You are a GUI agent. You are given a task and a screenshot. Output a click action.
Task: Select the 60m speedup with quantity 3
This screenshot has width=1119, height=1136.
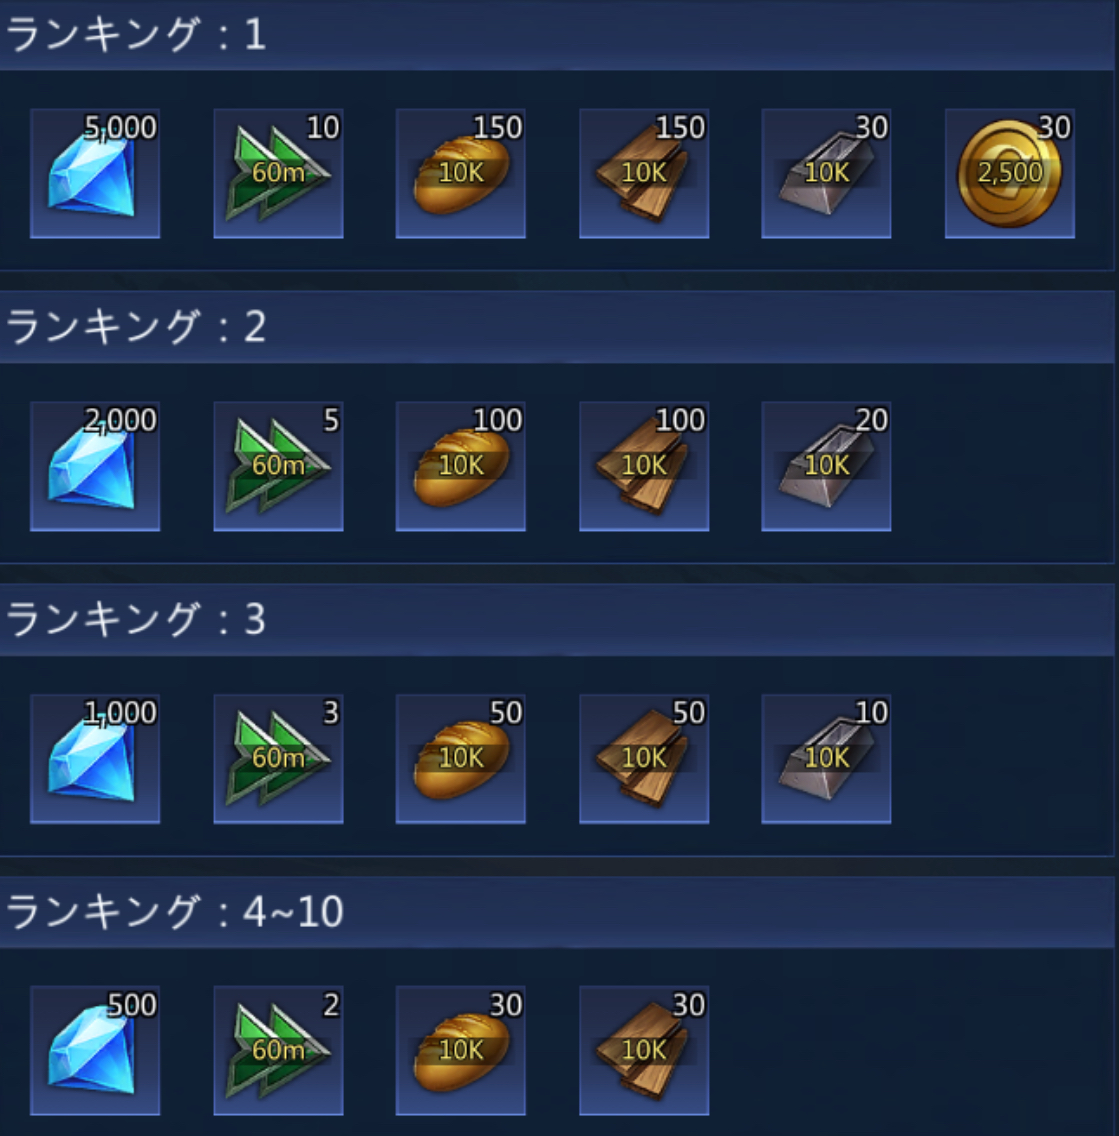click(x=278, y=759)
